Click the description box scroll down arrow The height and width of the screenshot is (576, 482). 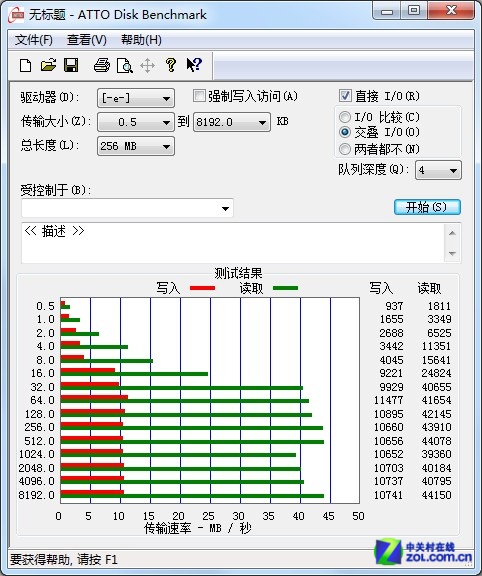452,253
